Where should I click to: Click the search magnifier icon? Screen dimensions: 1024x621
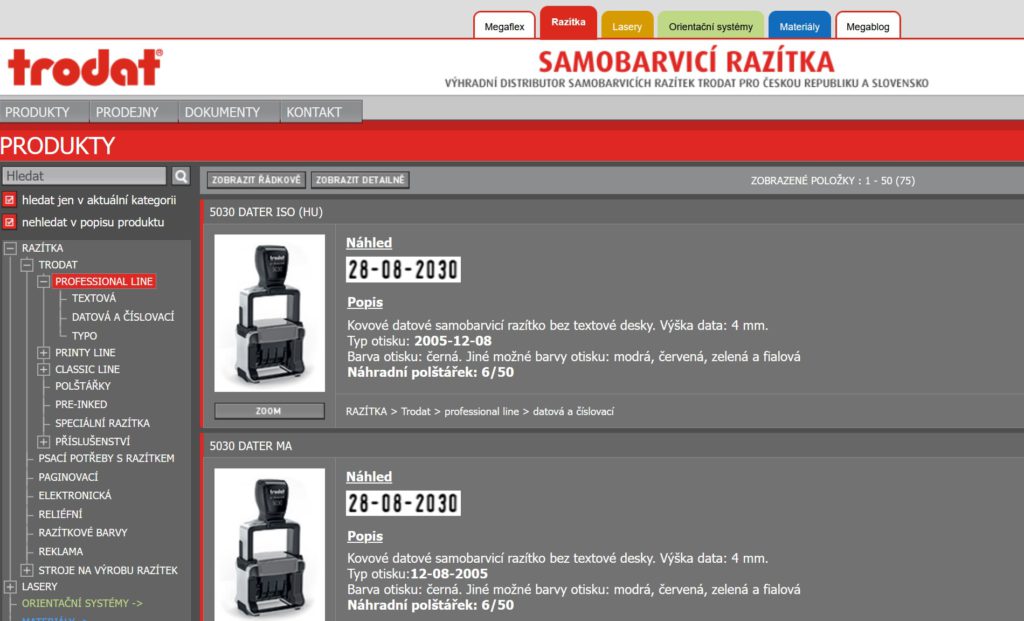click(181, 176)
